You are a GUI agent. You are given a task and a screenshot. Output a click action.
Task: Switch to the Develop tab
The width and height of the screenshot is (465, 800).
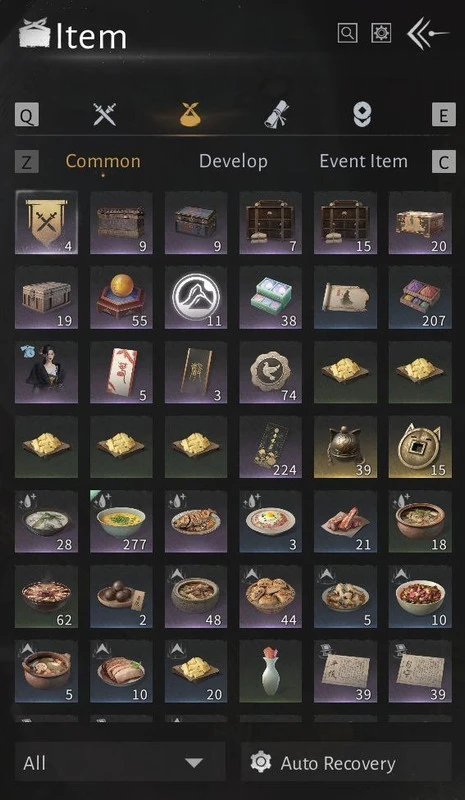pyautogui.click(x=233, y=162)
